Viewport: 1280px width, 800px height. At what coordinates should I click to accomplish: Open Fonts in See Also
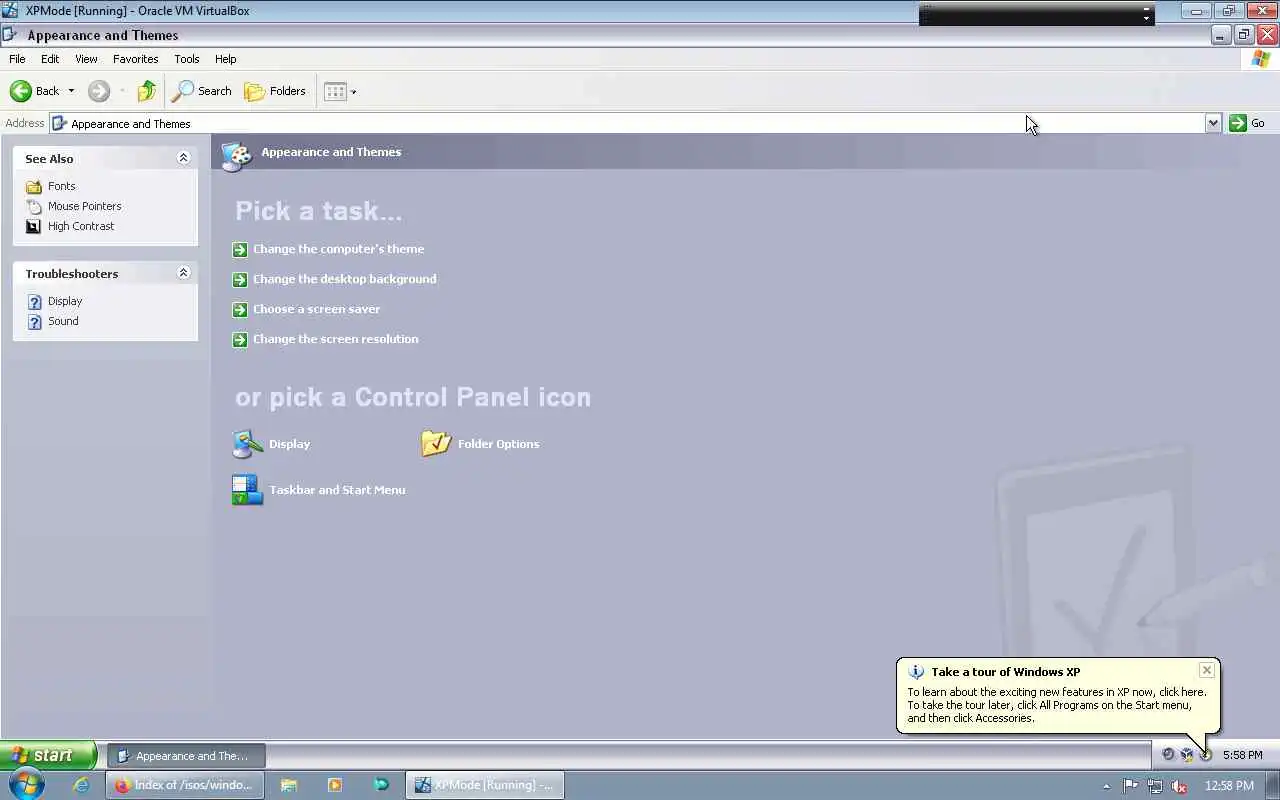(62, 186)
